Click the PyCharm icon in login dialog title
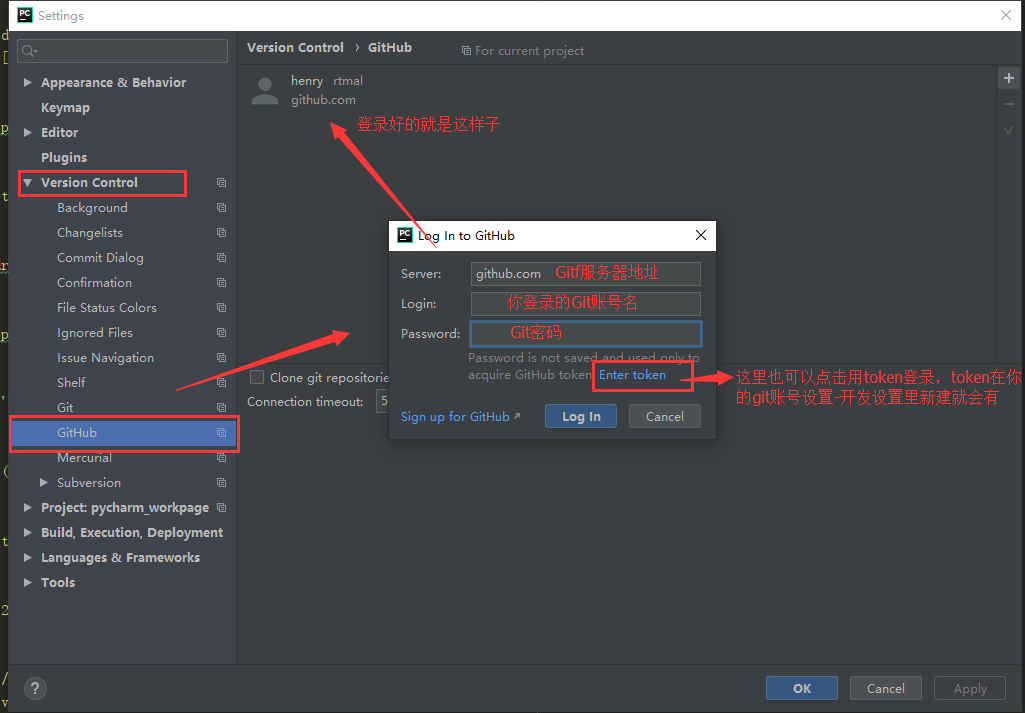 pyautogui.click(x=405, y=235)
